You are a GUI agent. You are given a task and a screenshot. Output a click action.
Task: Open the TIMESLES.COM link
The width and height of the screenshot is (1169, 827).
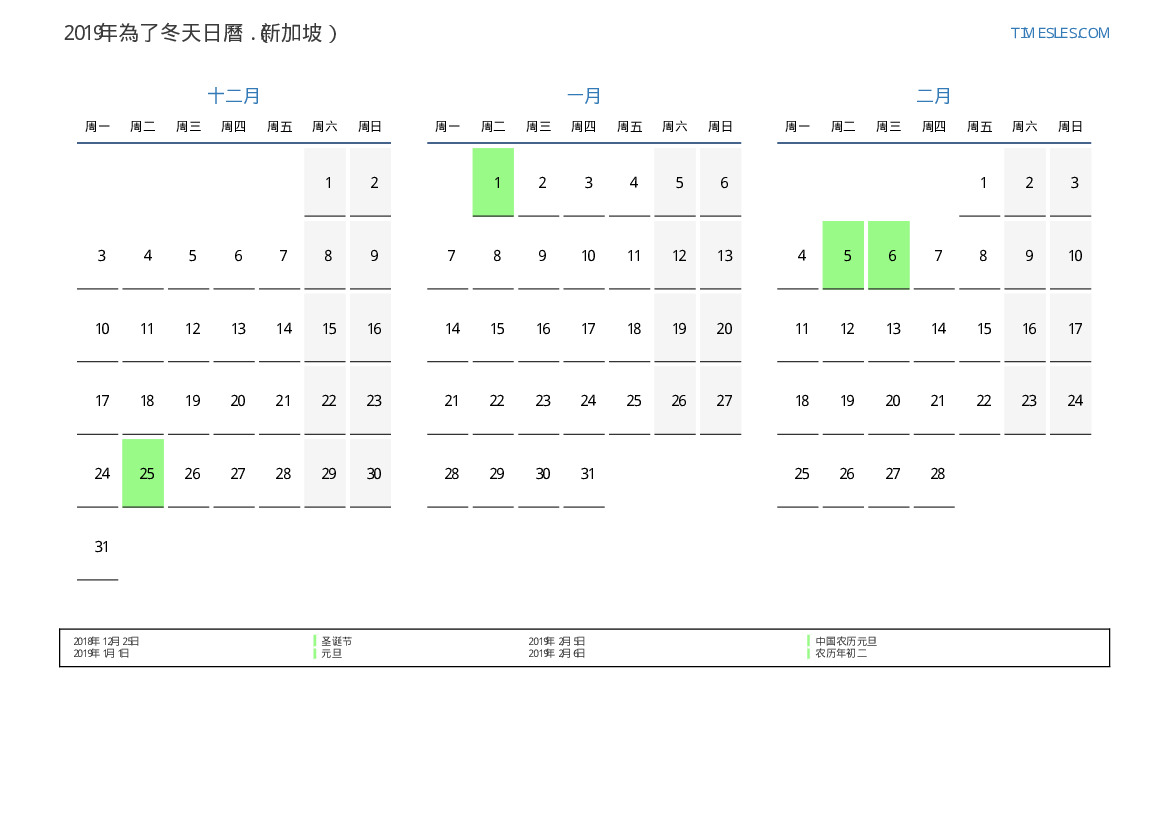(1059, 33)
